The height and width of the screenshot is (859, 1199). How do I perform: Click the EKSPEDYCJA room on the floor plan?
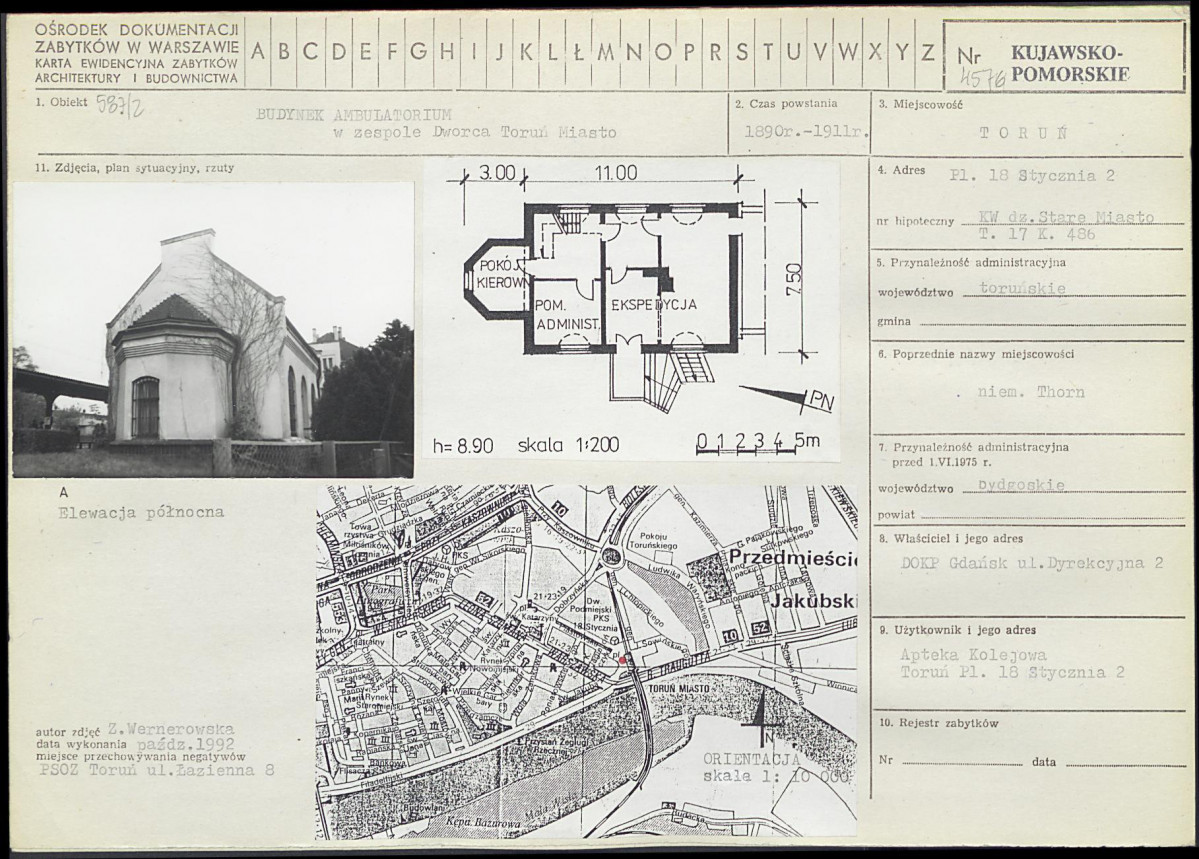point(653,304)
